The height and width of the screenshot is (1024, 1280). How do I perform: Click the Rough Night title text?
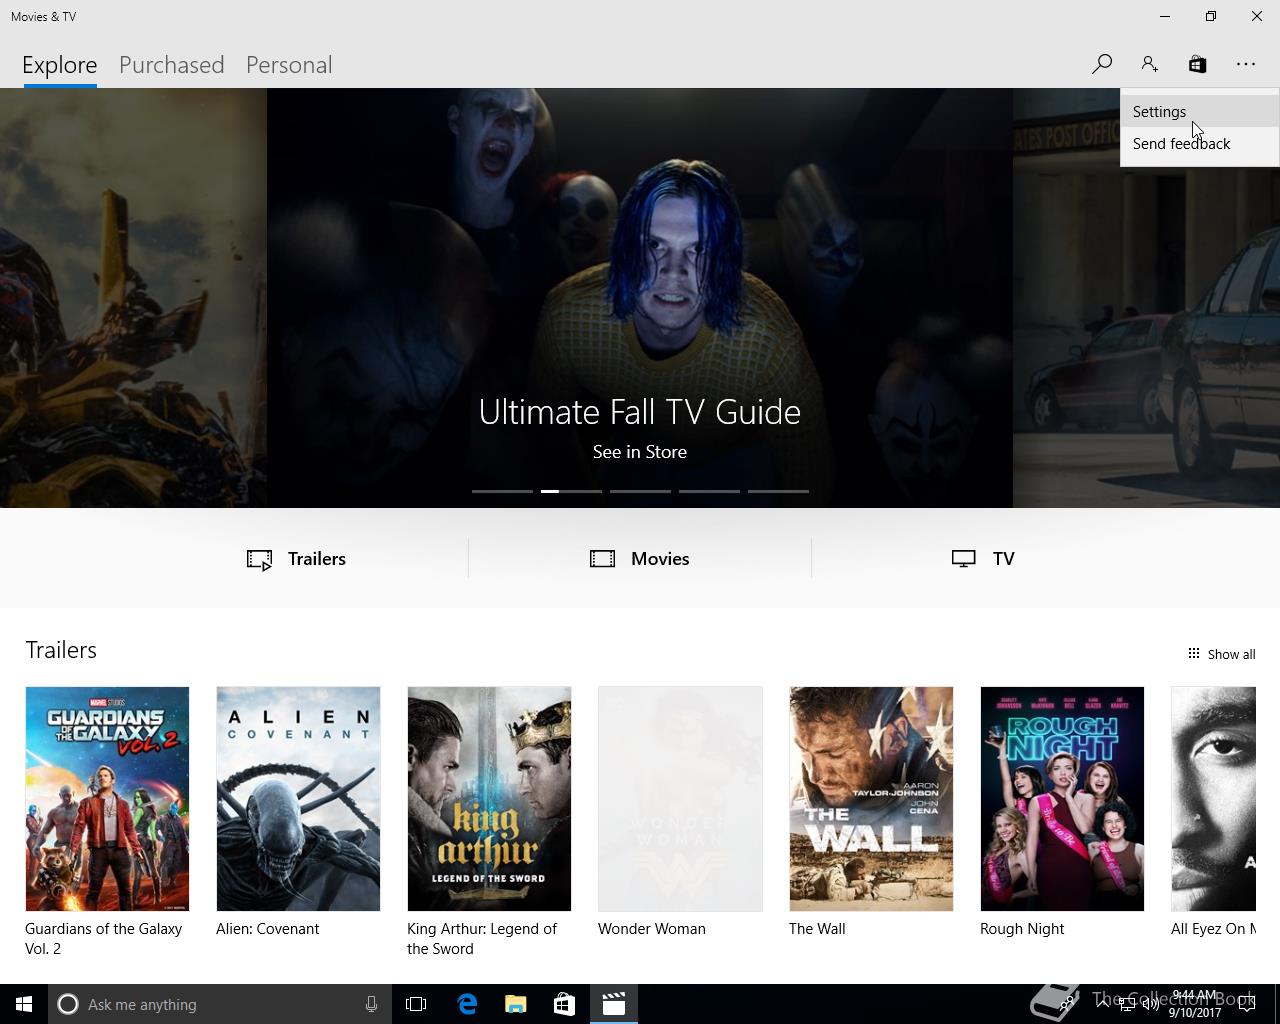[1022, 929]
